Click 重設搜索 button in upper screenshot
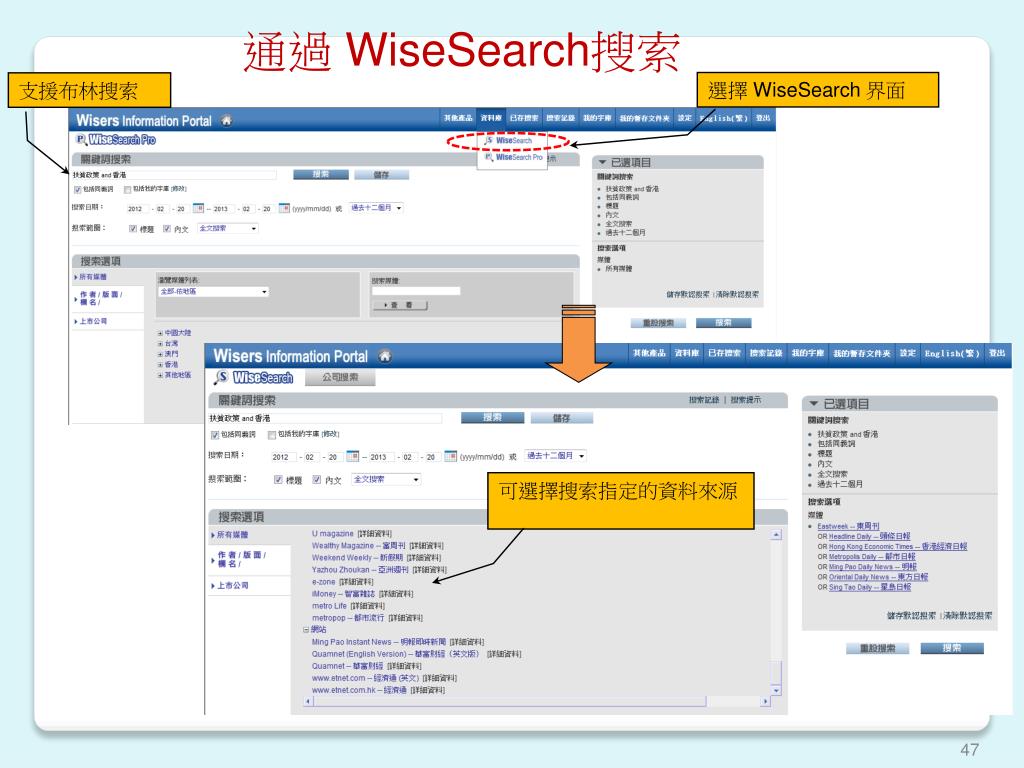The image size is (1024, 768). pyautogui.click(x=658, y=323)
